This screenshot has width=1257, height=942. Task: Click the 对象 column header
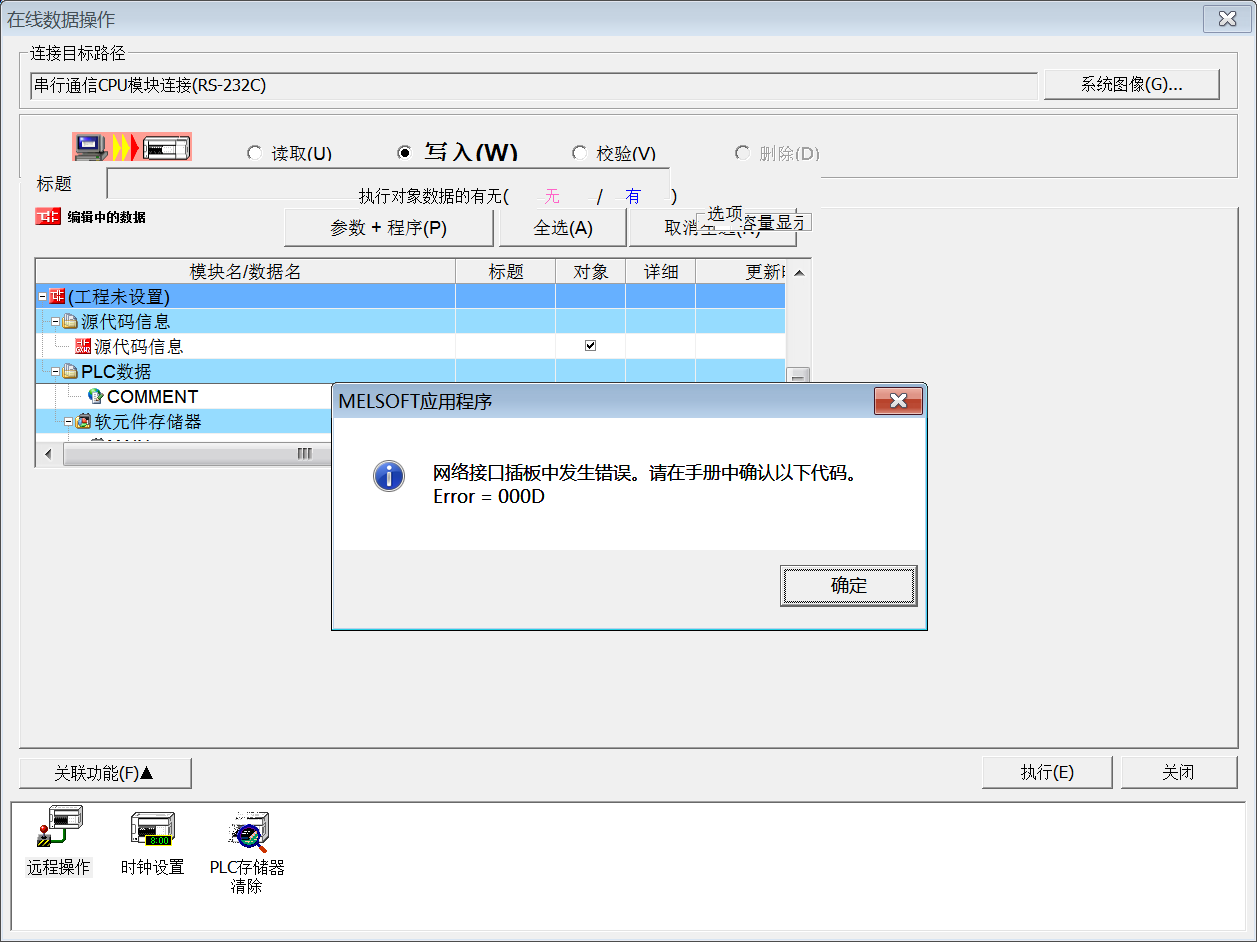point(590,272)
